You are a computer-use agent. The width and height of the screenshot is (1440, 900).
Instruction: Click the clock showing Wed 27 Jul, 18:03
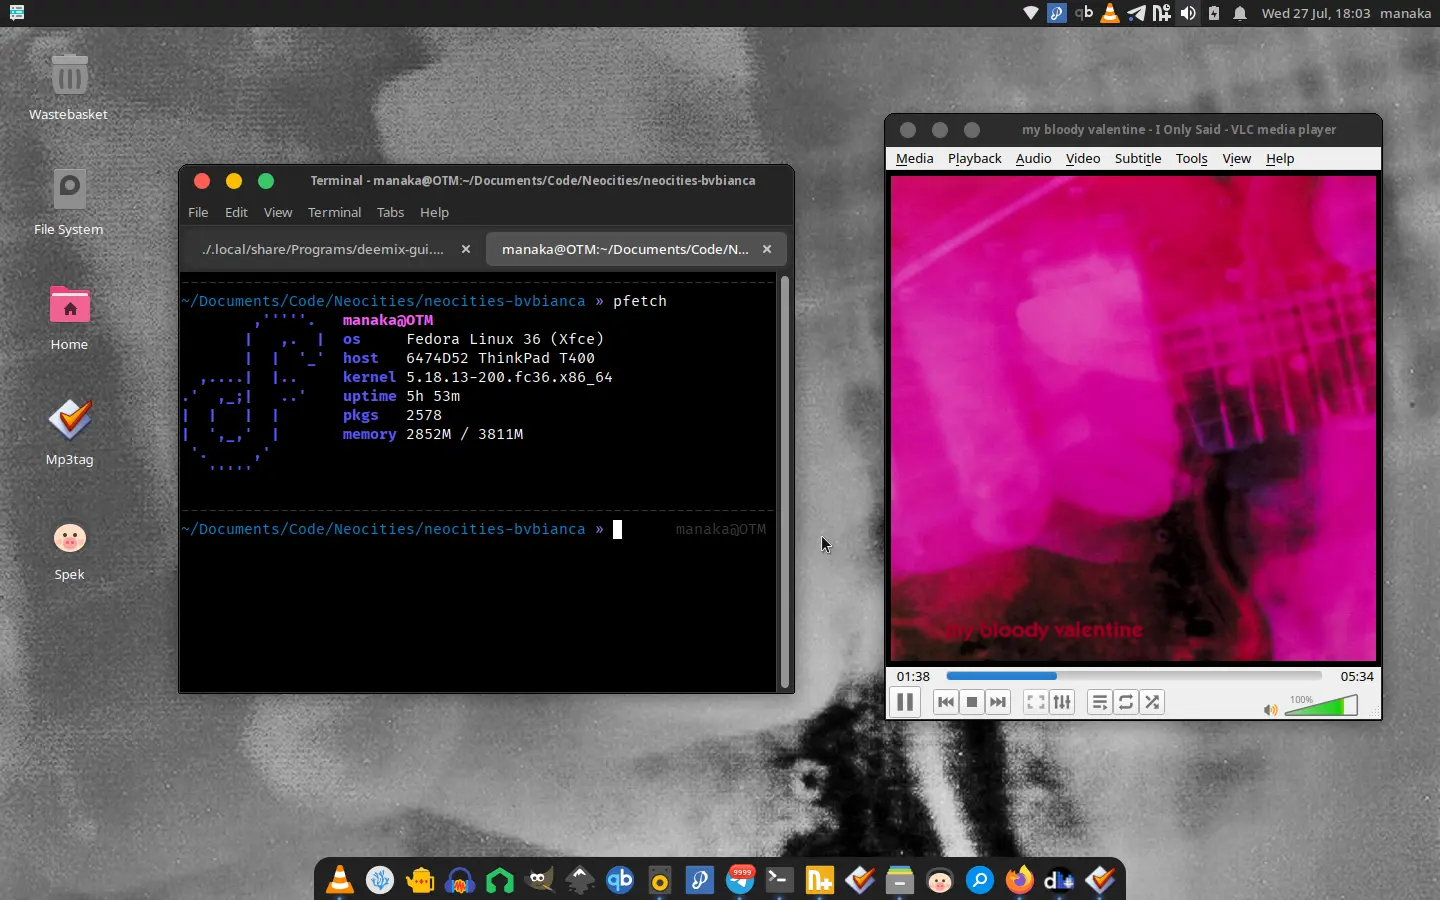tap(1316, 13)
